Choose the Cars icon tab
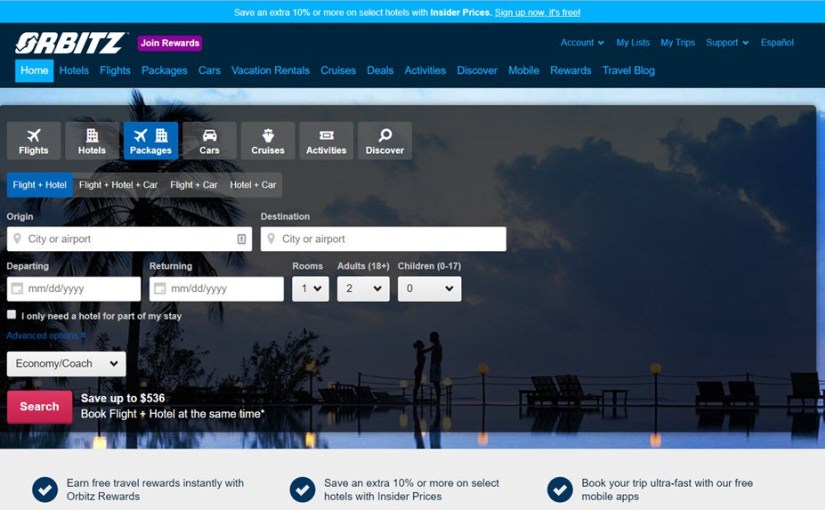This screenshot has height=510, width=825. point(209,141)
